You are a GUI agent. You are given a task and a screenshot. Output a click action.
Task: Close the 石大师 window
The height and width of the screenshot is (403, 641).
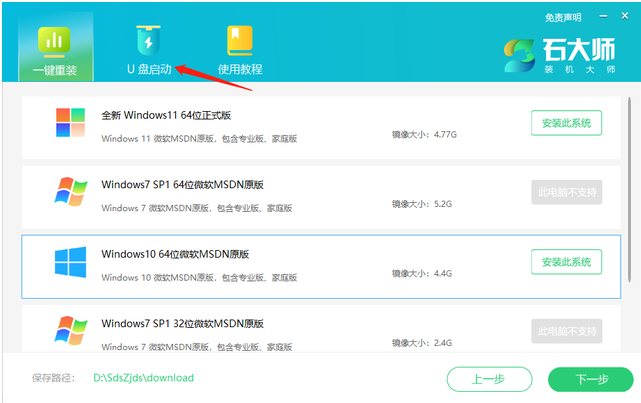point(625,16)
